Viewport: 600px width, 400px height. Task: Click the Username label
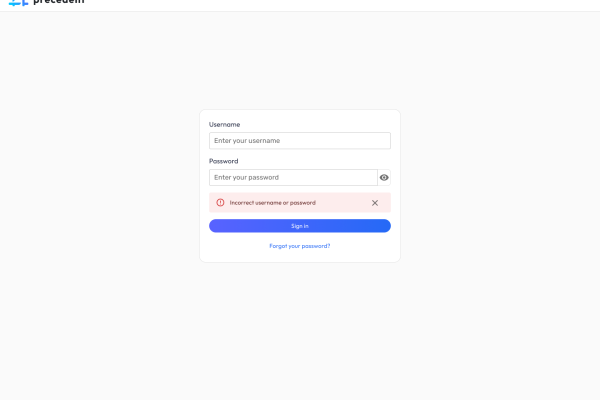click(224, 125)
